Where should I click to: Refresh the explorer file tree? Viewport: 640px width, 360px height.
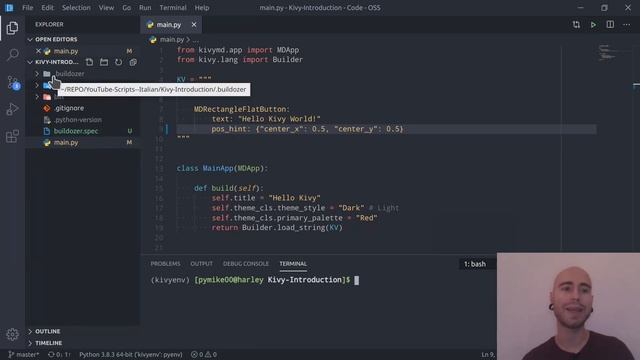[x=118, y=62]
